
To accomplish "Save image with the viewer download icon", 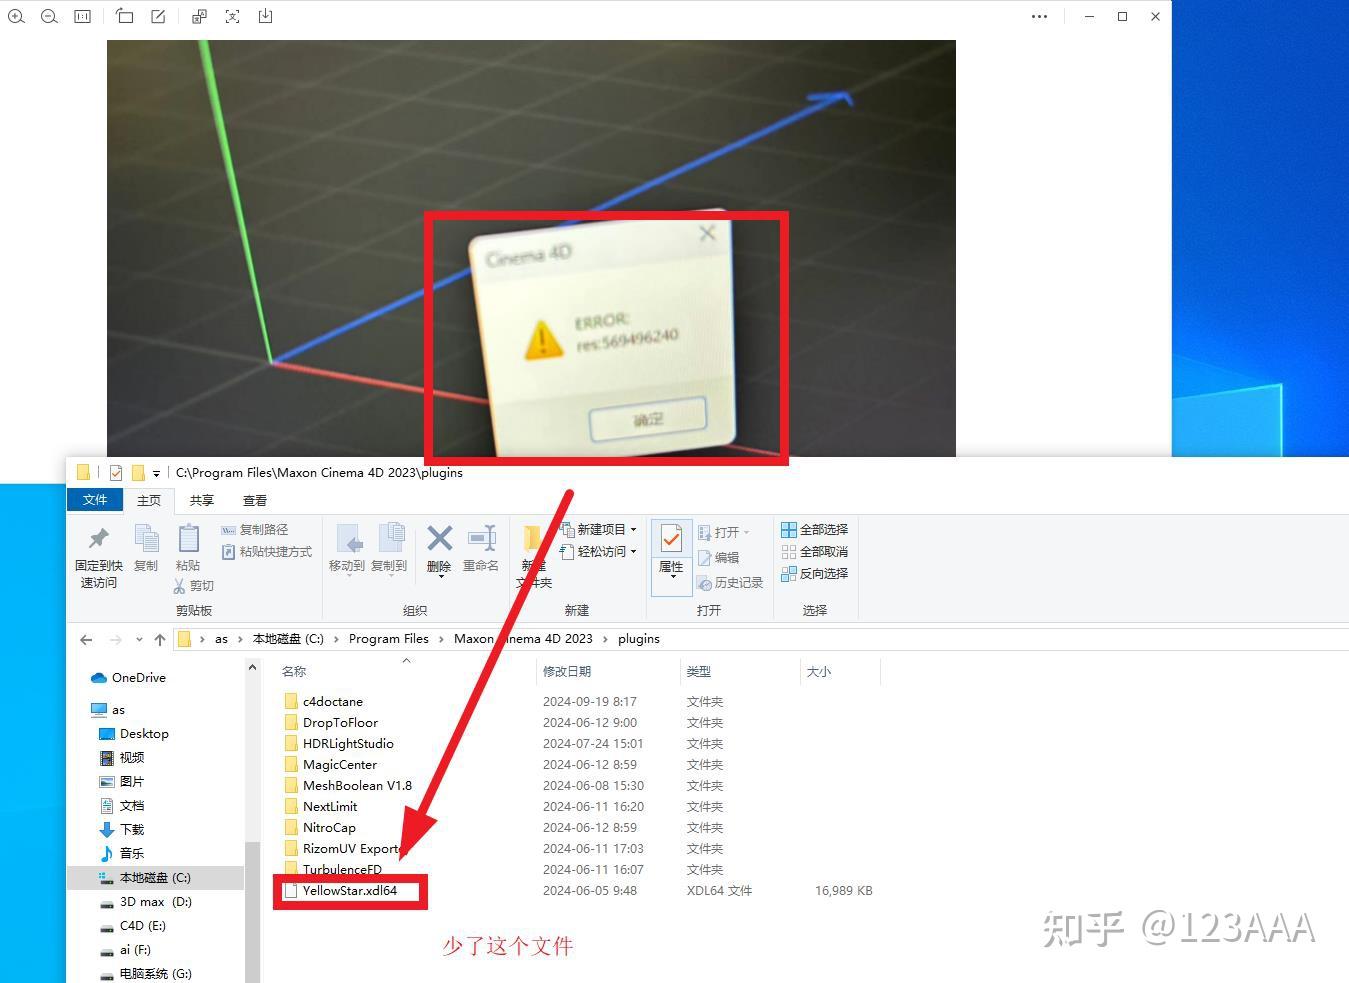I will pyautogui.click(x=265, y=16).
